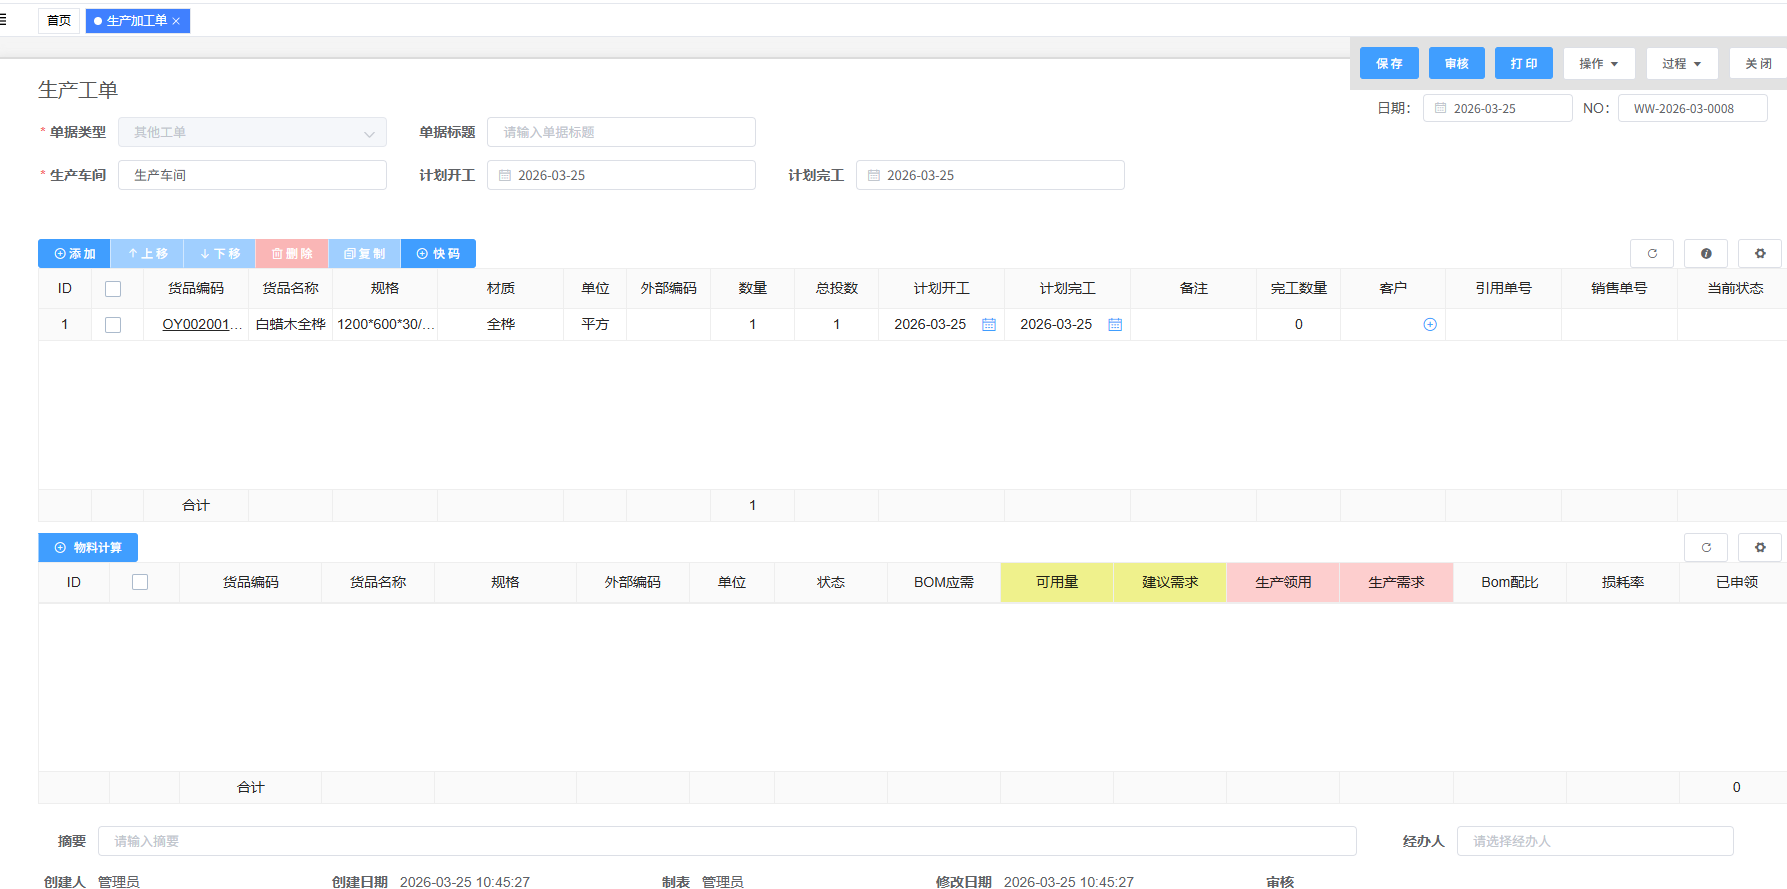Open calendar icon in row 1 计划开工 cell
Viewport: 1787px width, 889px height.
click(x=989, y=325)
